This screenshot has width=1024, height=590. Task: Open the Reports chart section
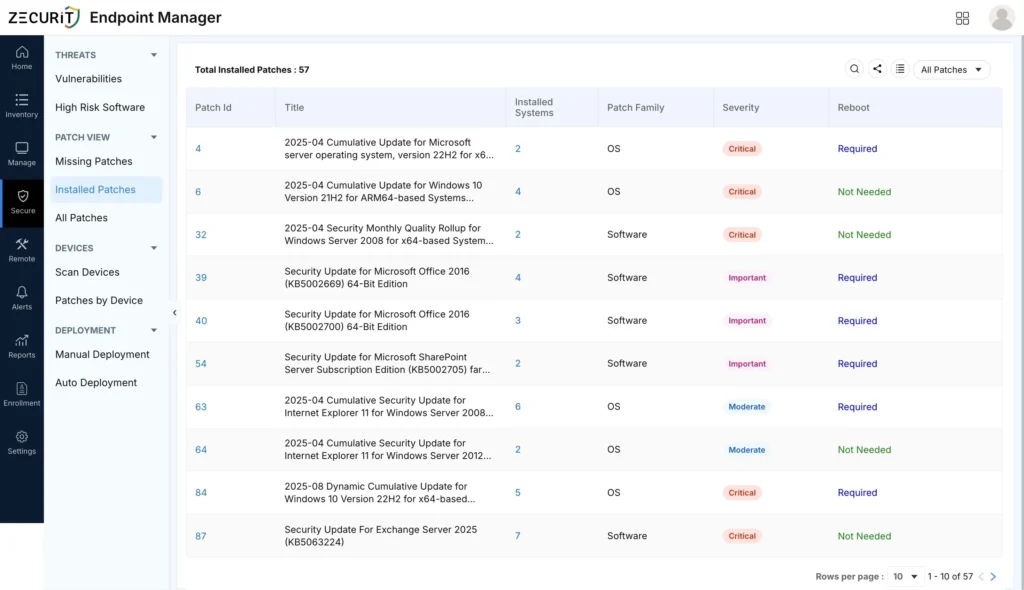[x=22, y=346]
